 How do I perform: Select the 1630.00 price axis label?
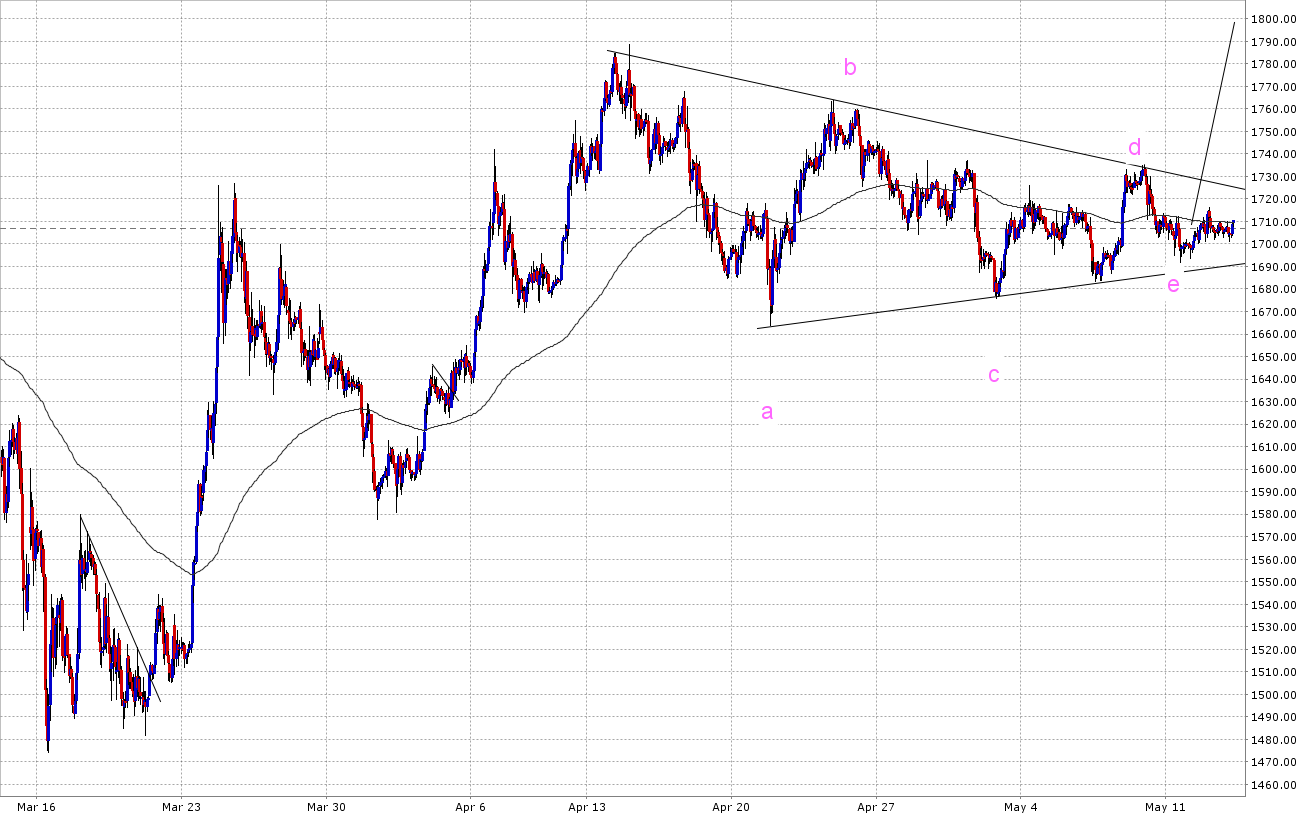click(x=1276, y=402)
